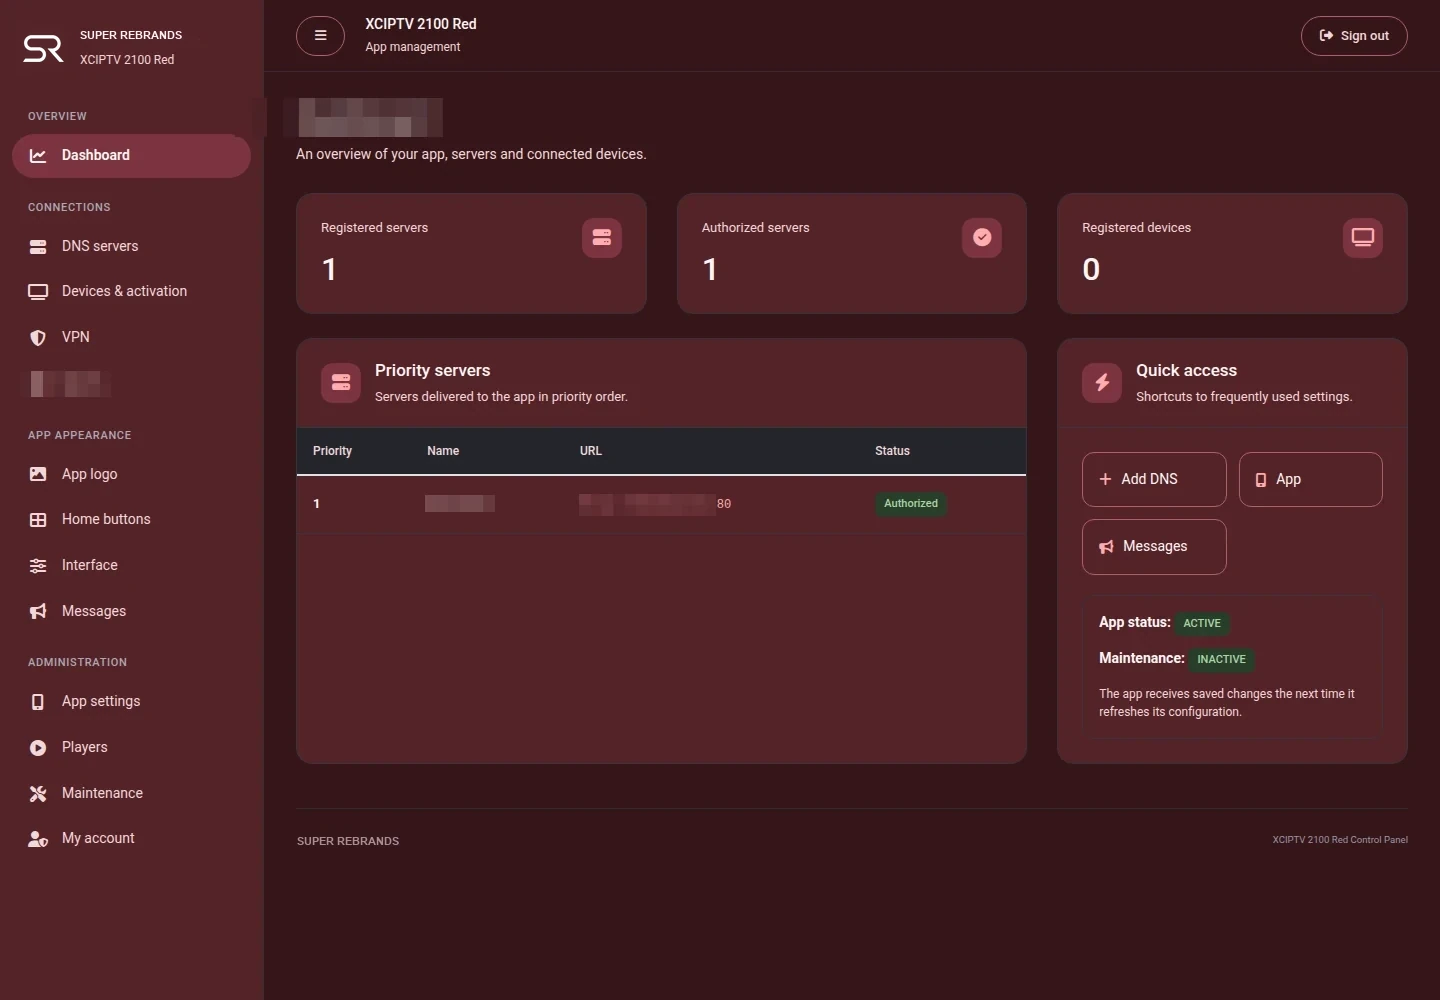Click the Devices & activation monitor icon
Image resolution: width=1440 pixels, height=1000 pixels.
(38, 292)
